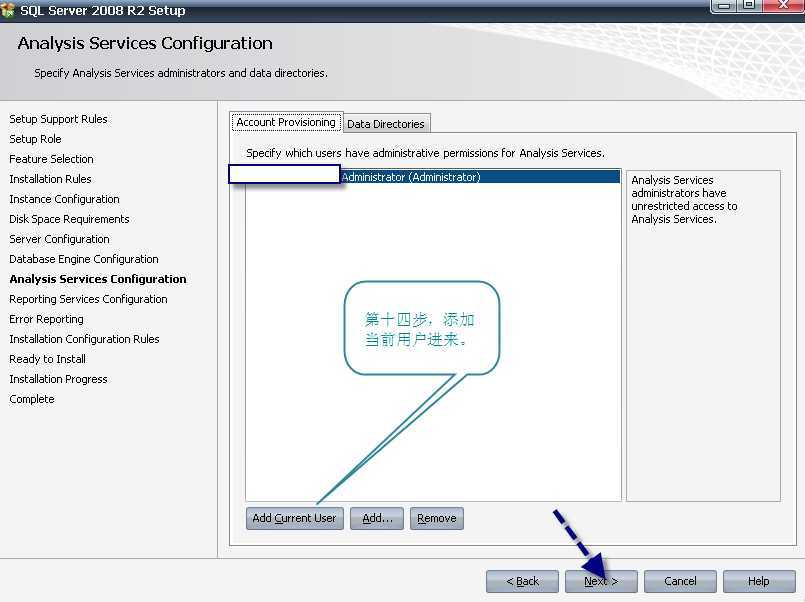Click Server Configuration step

60,239
